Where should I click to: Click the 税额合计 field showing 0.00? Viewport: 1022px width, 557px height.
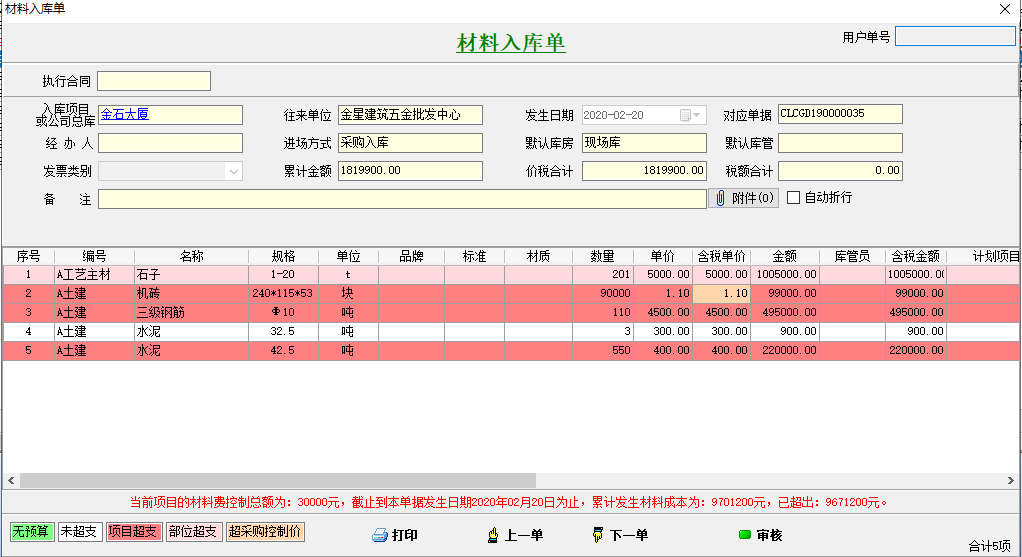[840, 171]
